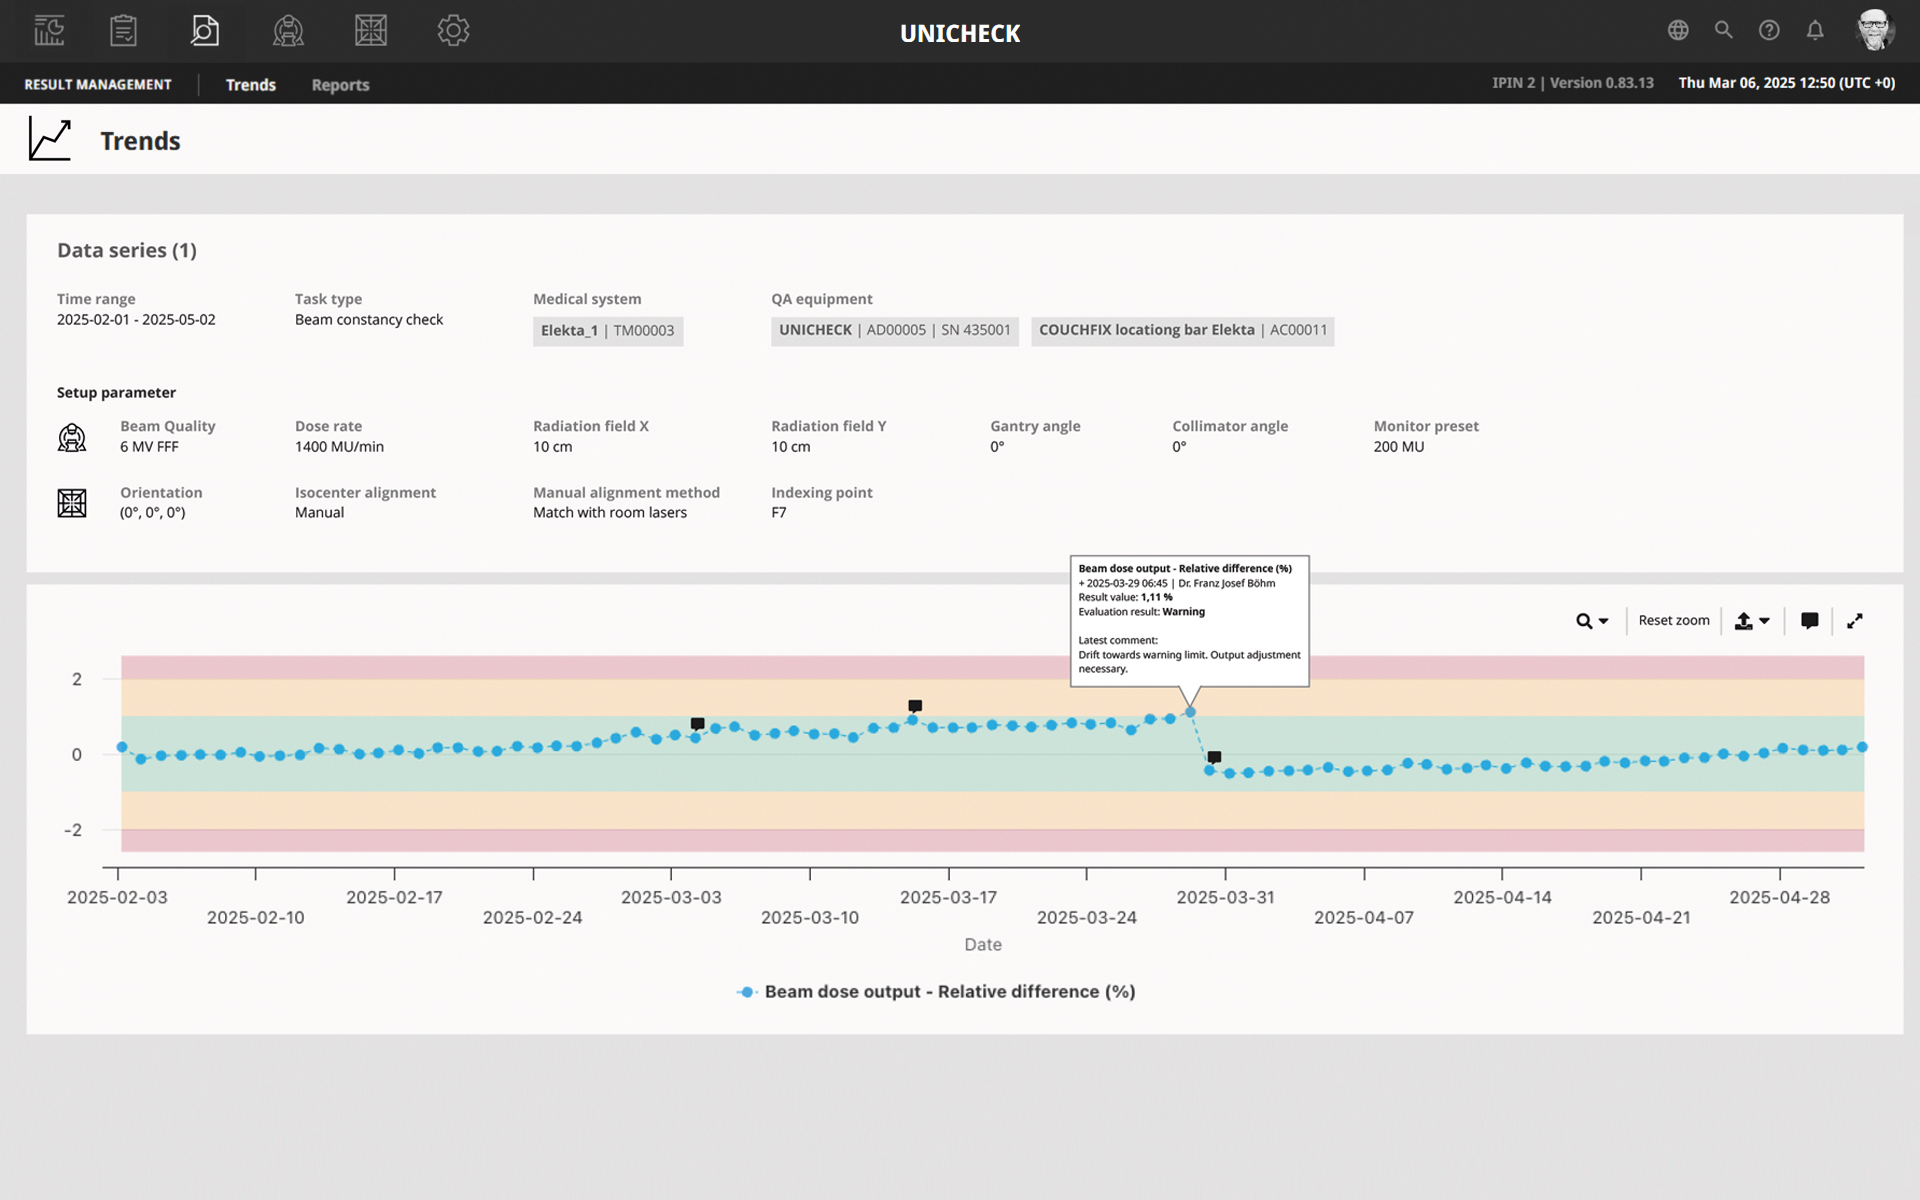
Task: Click the Elekta_1 TM00003 medical system tag
Action: coord(607,331)
